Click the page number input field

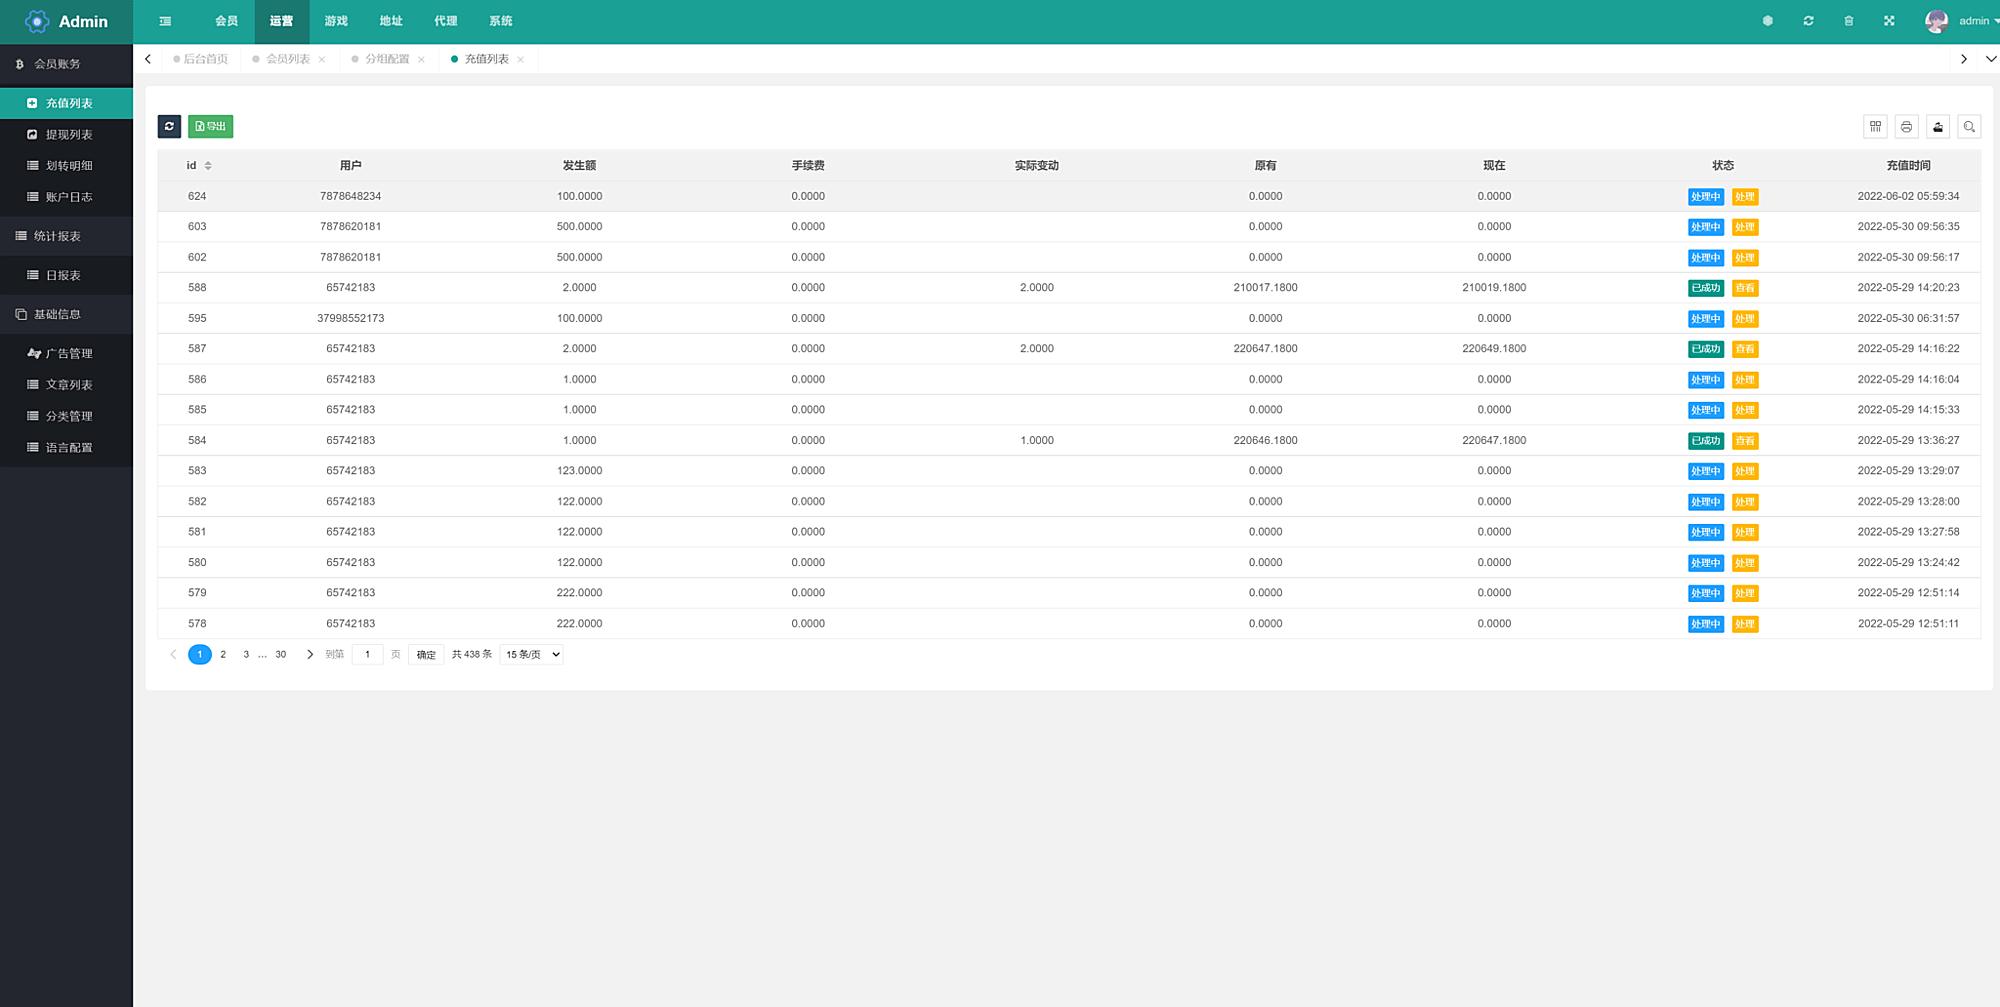point(367,654)
